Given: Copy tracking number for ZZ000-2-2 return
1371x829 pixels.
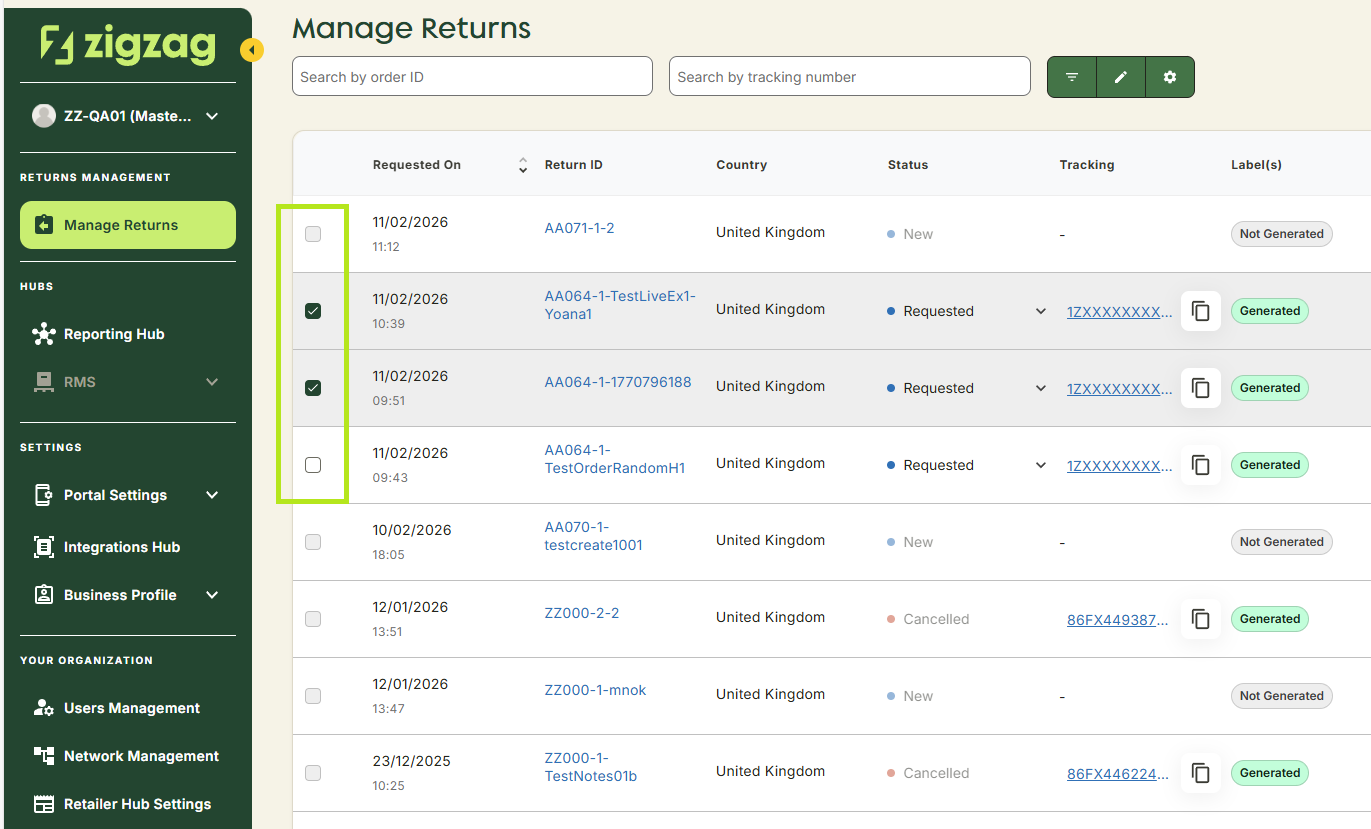Looking at the screenshot, I should [1201, 619].
